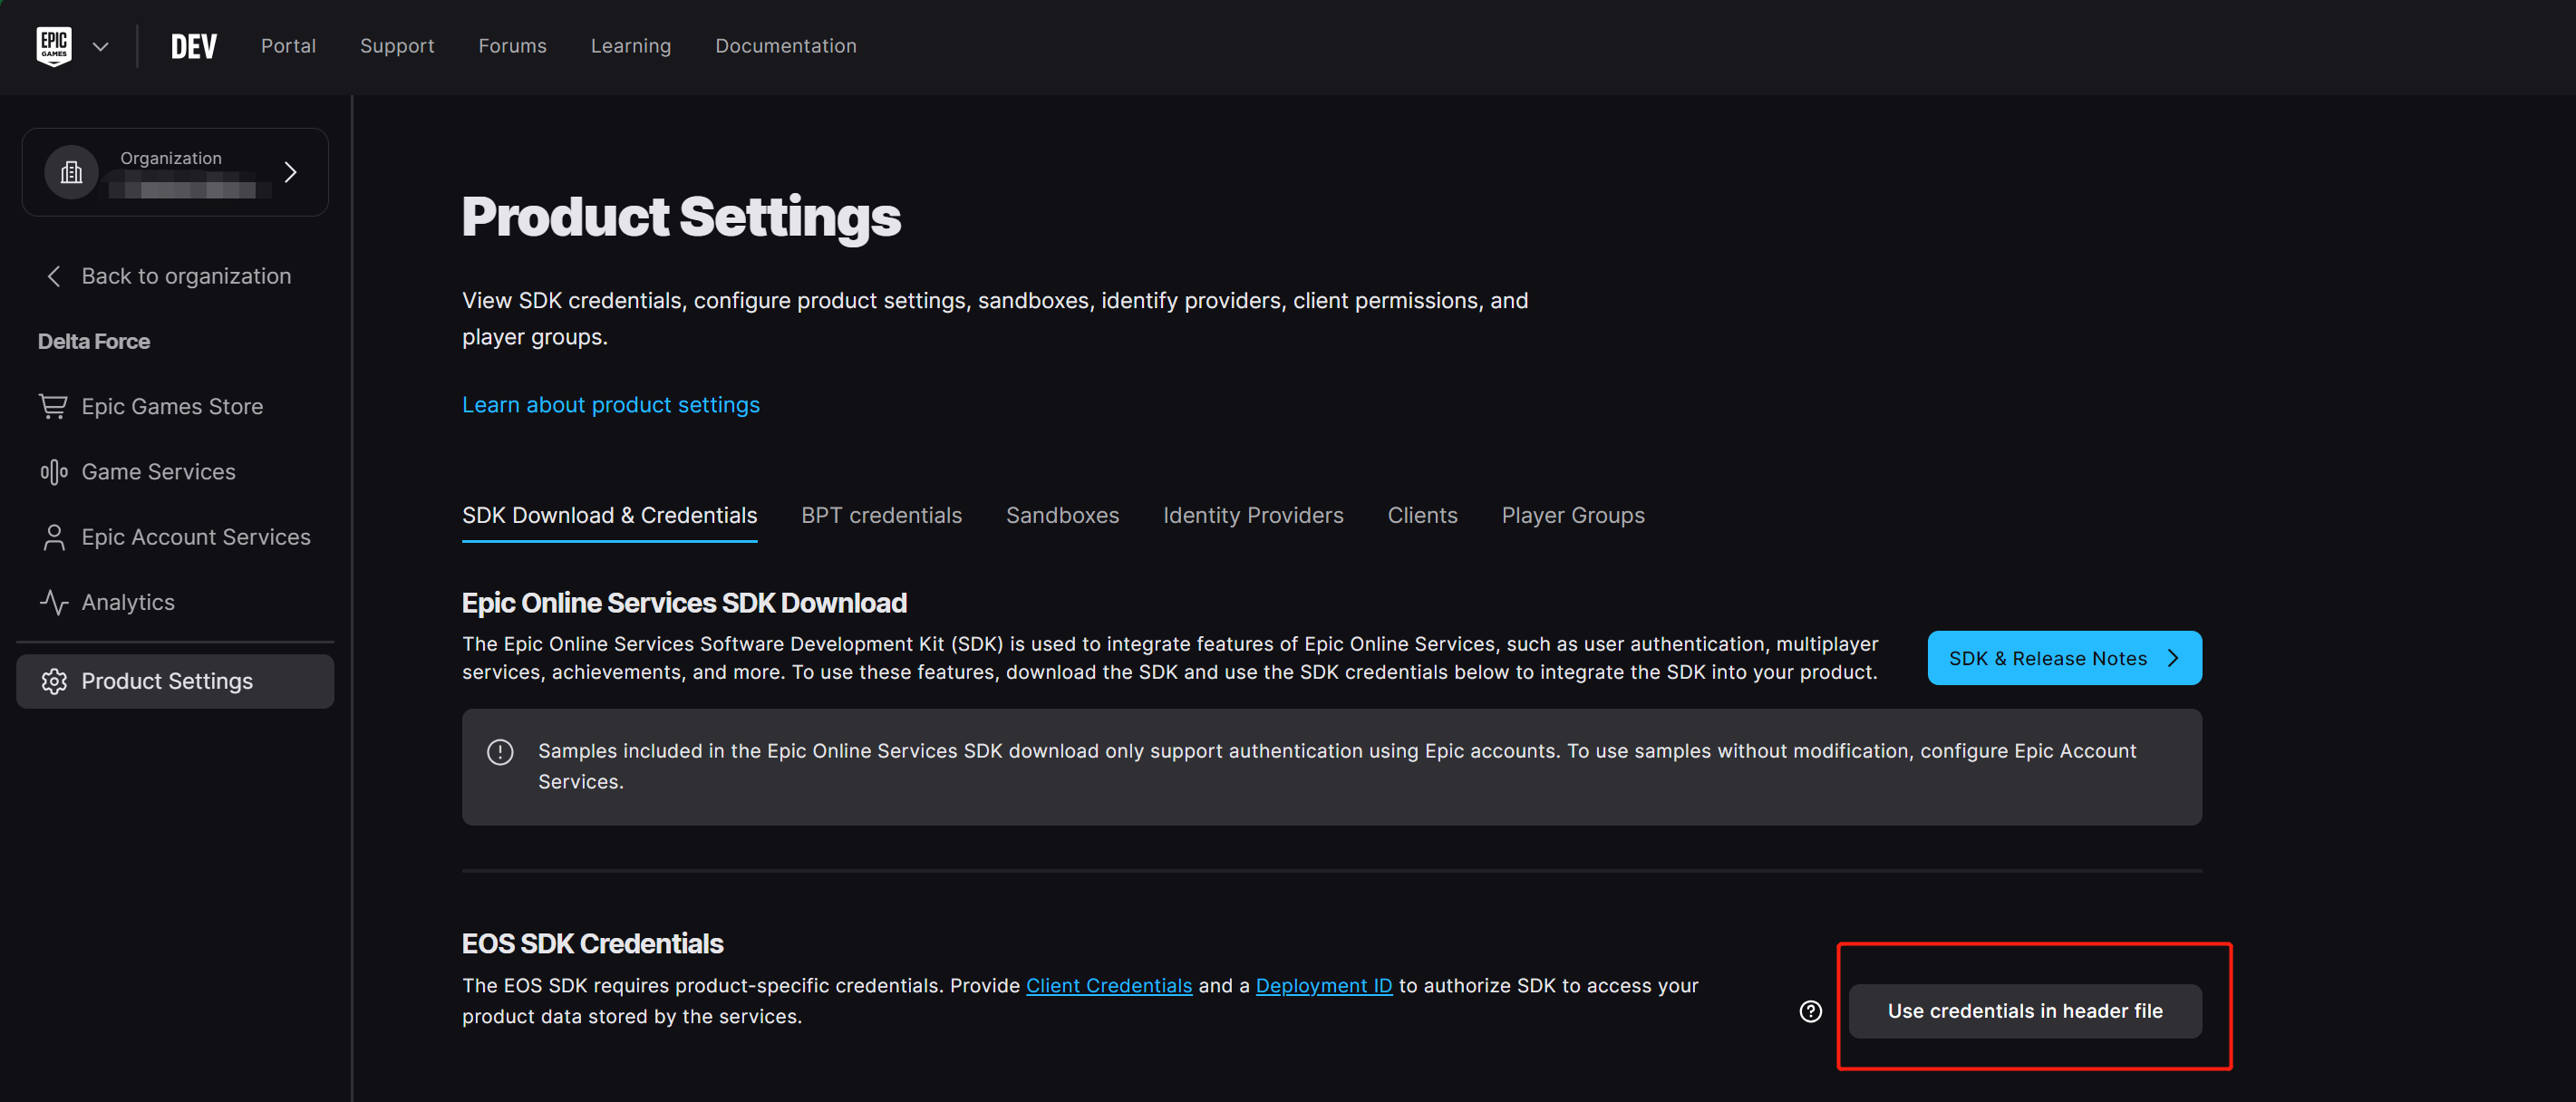The image size is (2576, 1102).
Task: Click the Epic Account Services person icon
Action: click(x=54, y=537)
